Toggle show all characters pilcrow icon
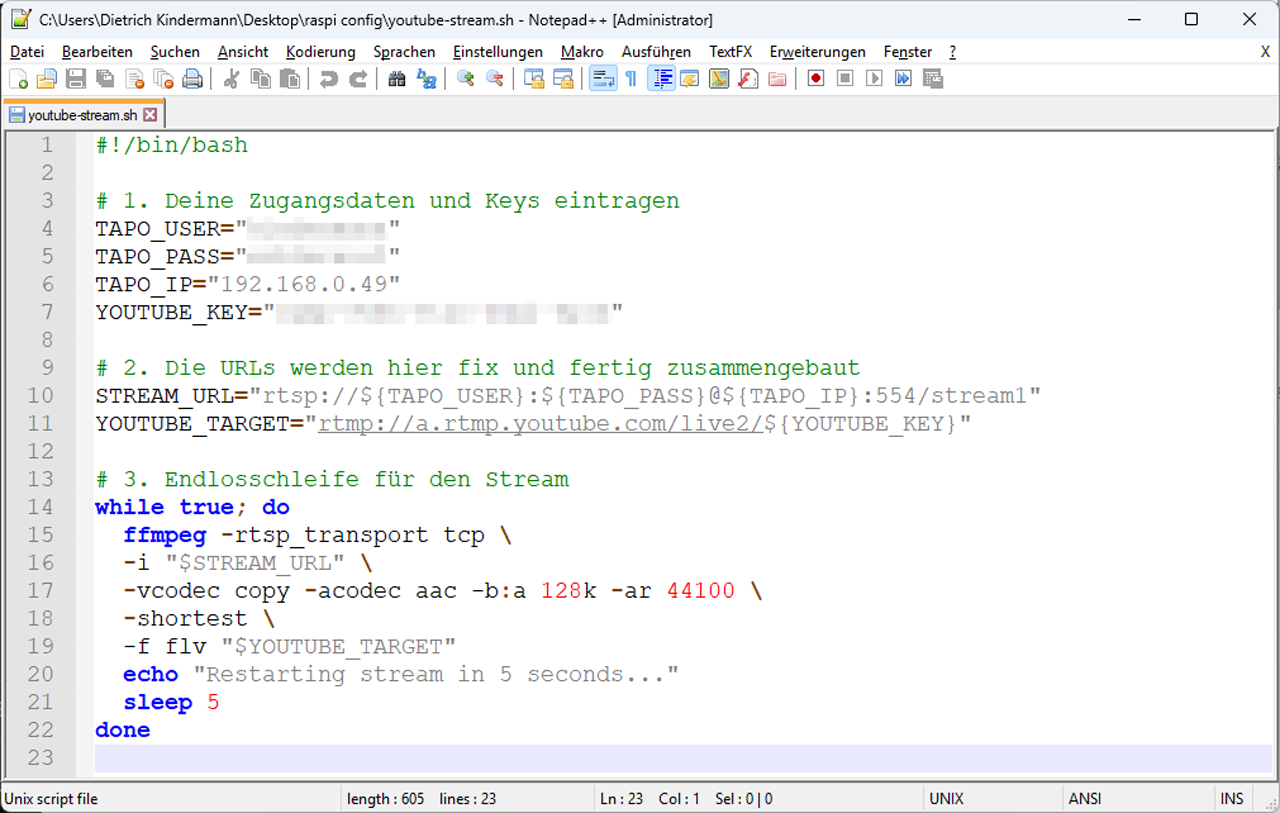This screenshot has height=813, width=1280. 631,79
